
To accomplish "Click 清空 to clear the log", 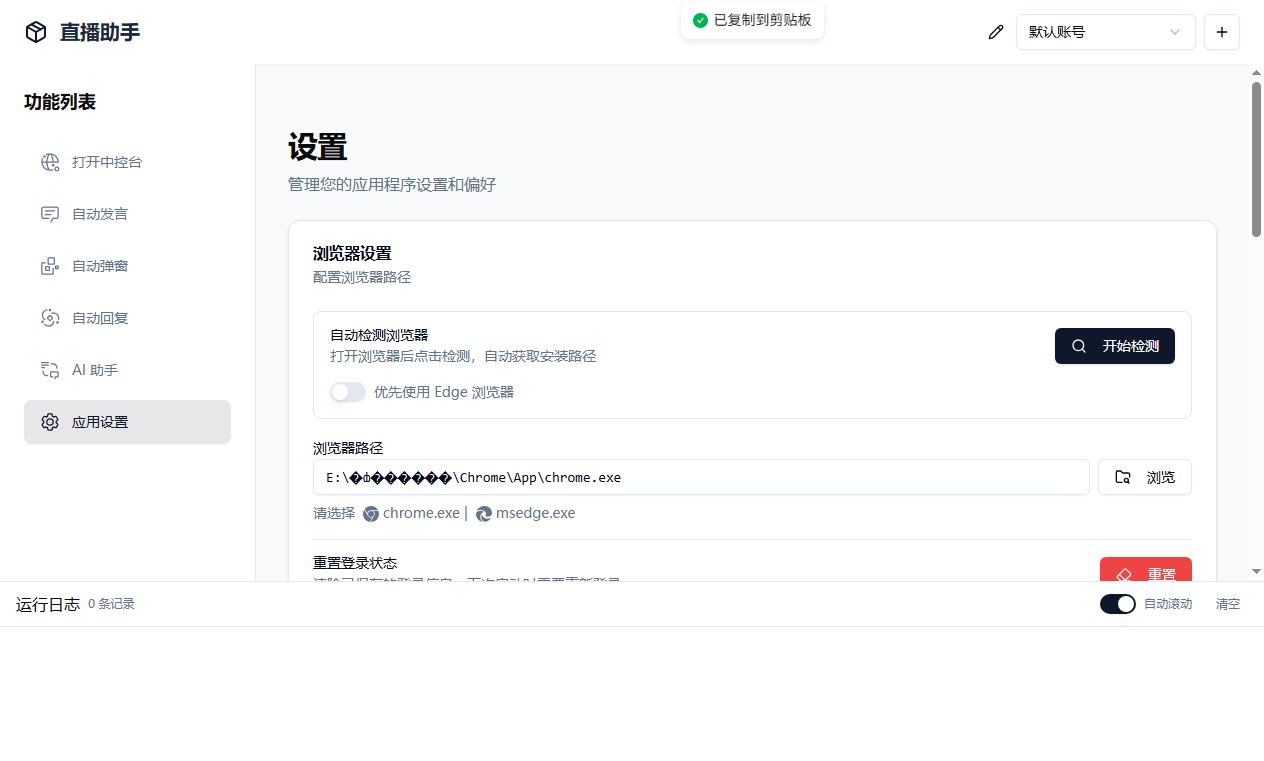I will [1228, 604].
